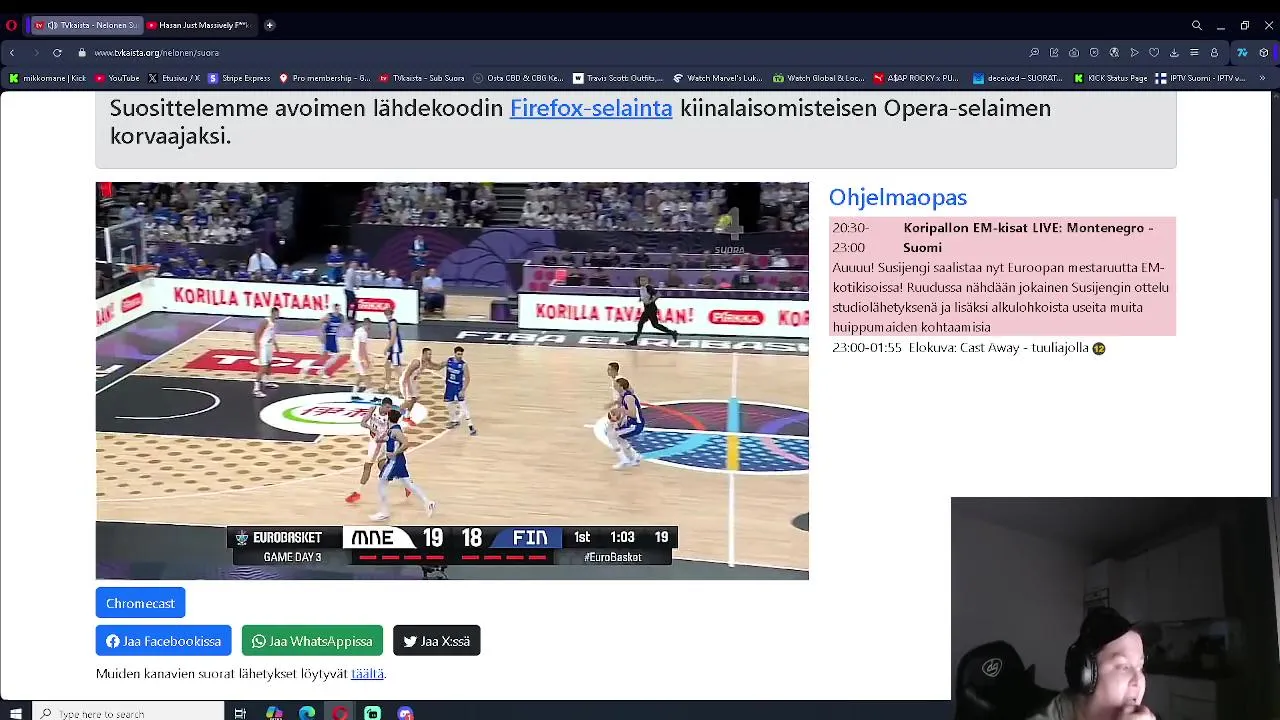The height and width of the screenshot is (720, 1280).
Task: Open the YouTube bookmark
Action: coord(117,78)
